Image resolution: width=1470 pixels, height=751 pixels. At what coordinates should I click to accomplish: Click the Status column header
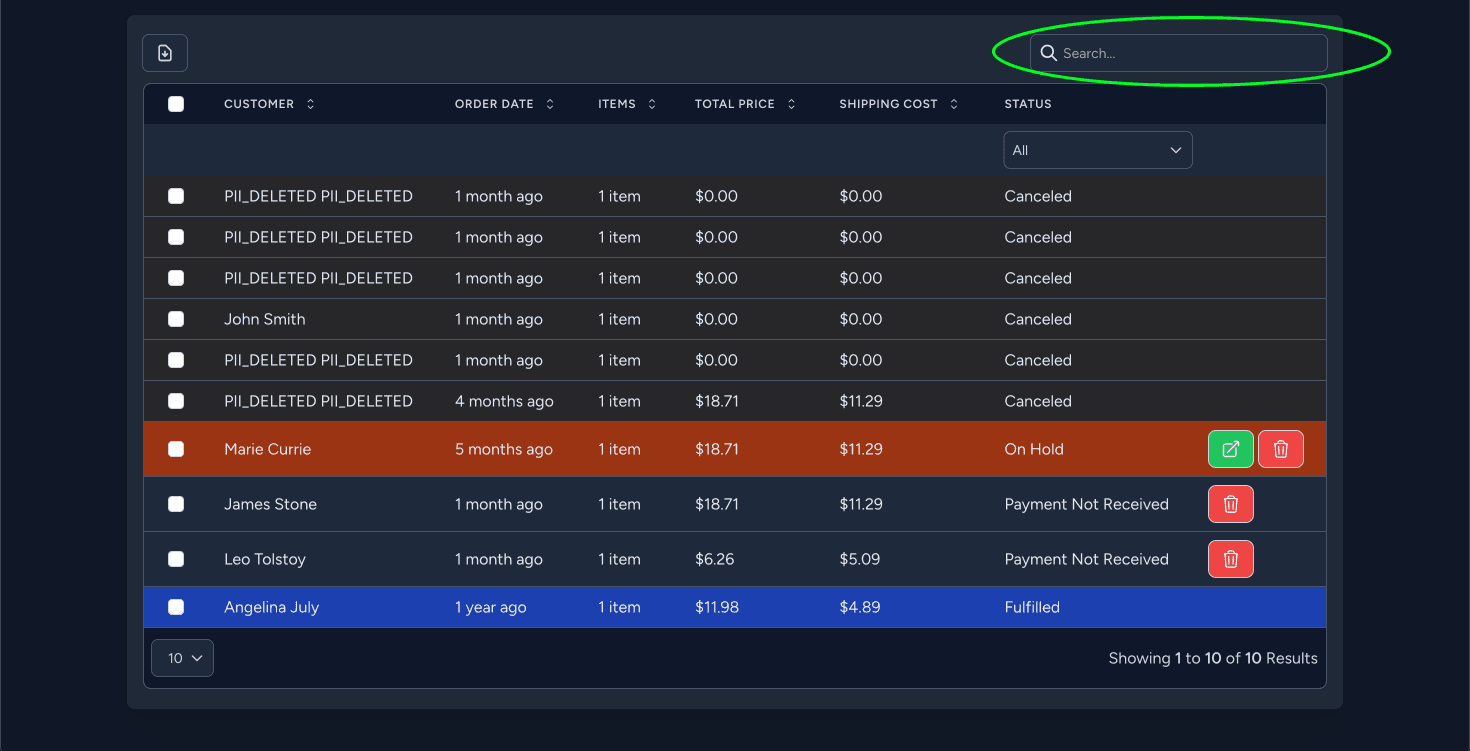click(x=1027, y=103)
